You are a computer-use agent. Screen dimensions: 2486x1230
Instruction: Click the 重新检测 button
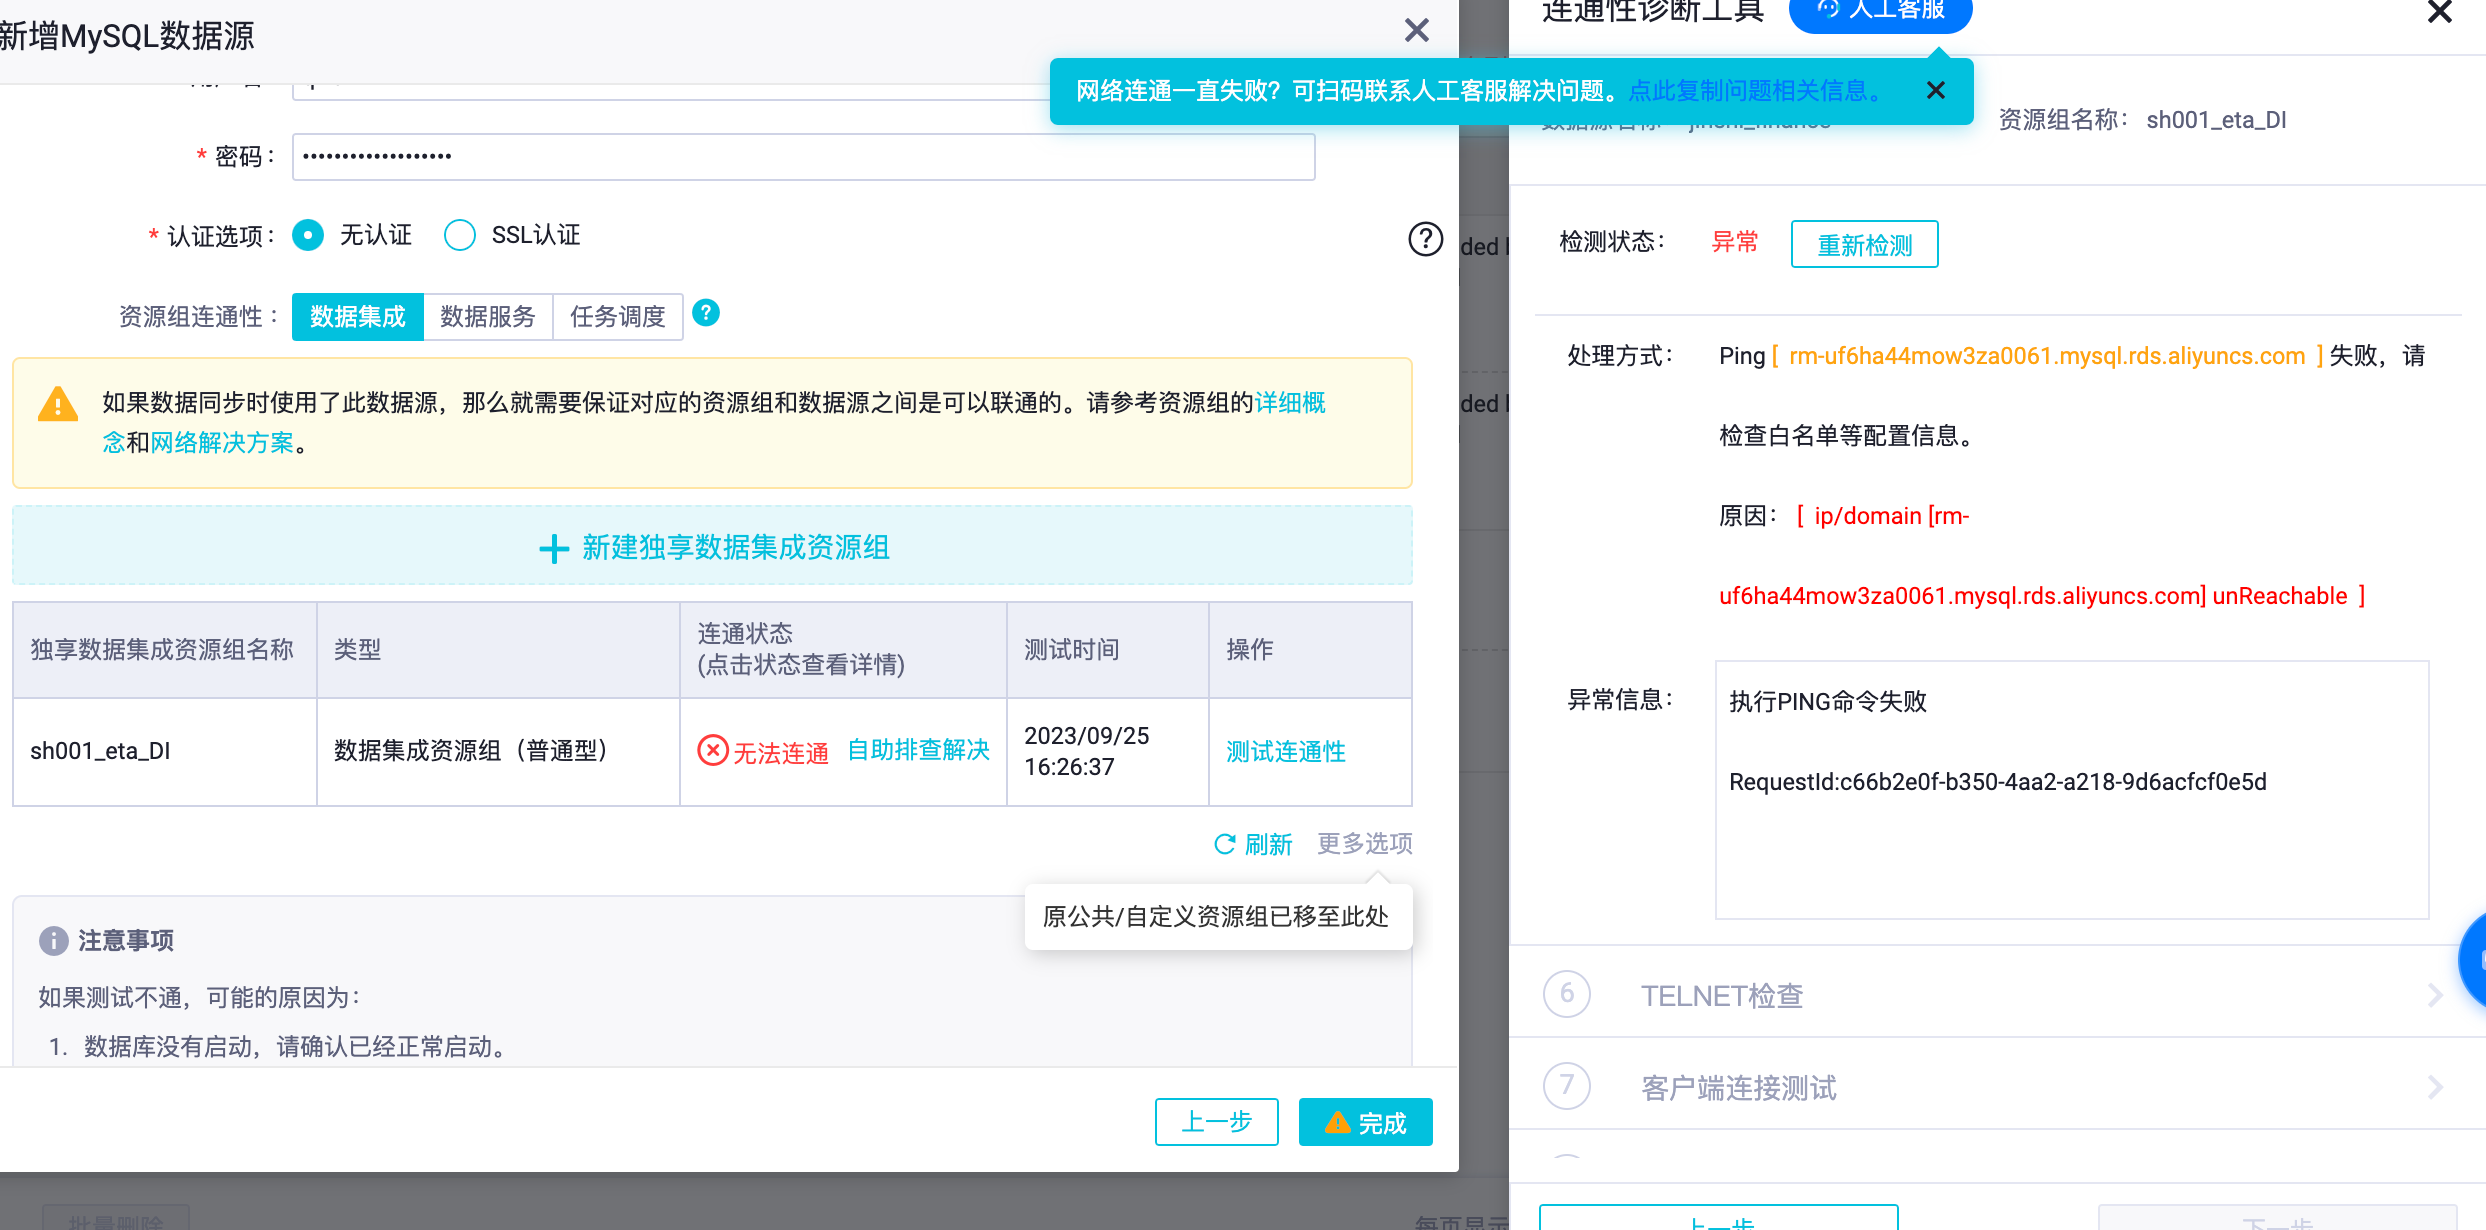[1864, 244]
